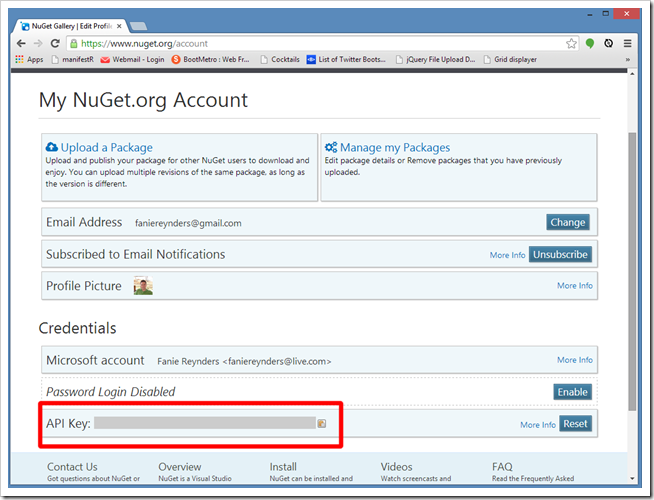Click page scrollbar up arrow
Viewport: 654px width, 500px height.
632,74
